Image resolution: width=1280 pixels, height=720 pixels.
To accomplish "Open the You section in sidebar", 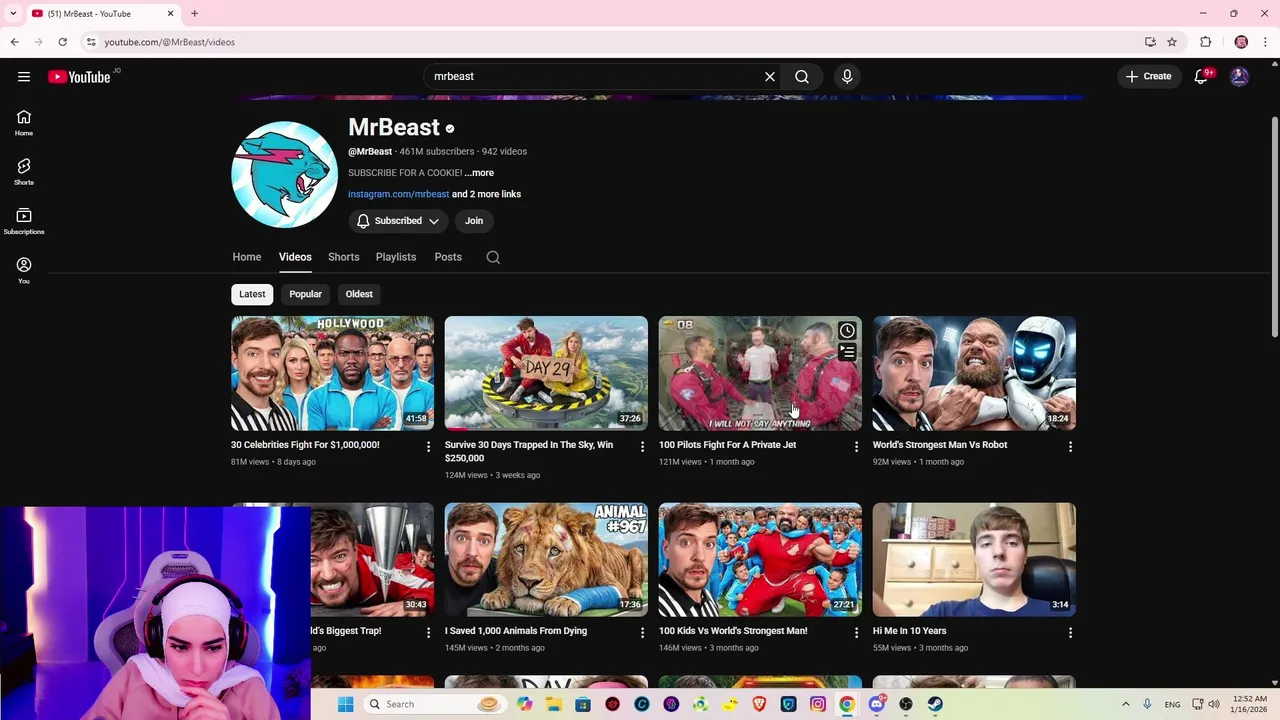I will coord(24,270).
